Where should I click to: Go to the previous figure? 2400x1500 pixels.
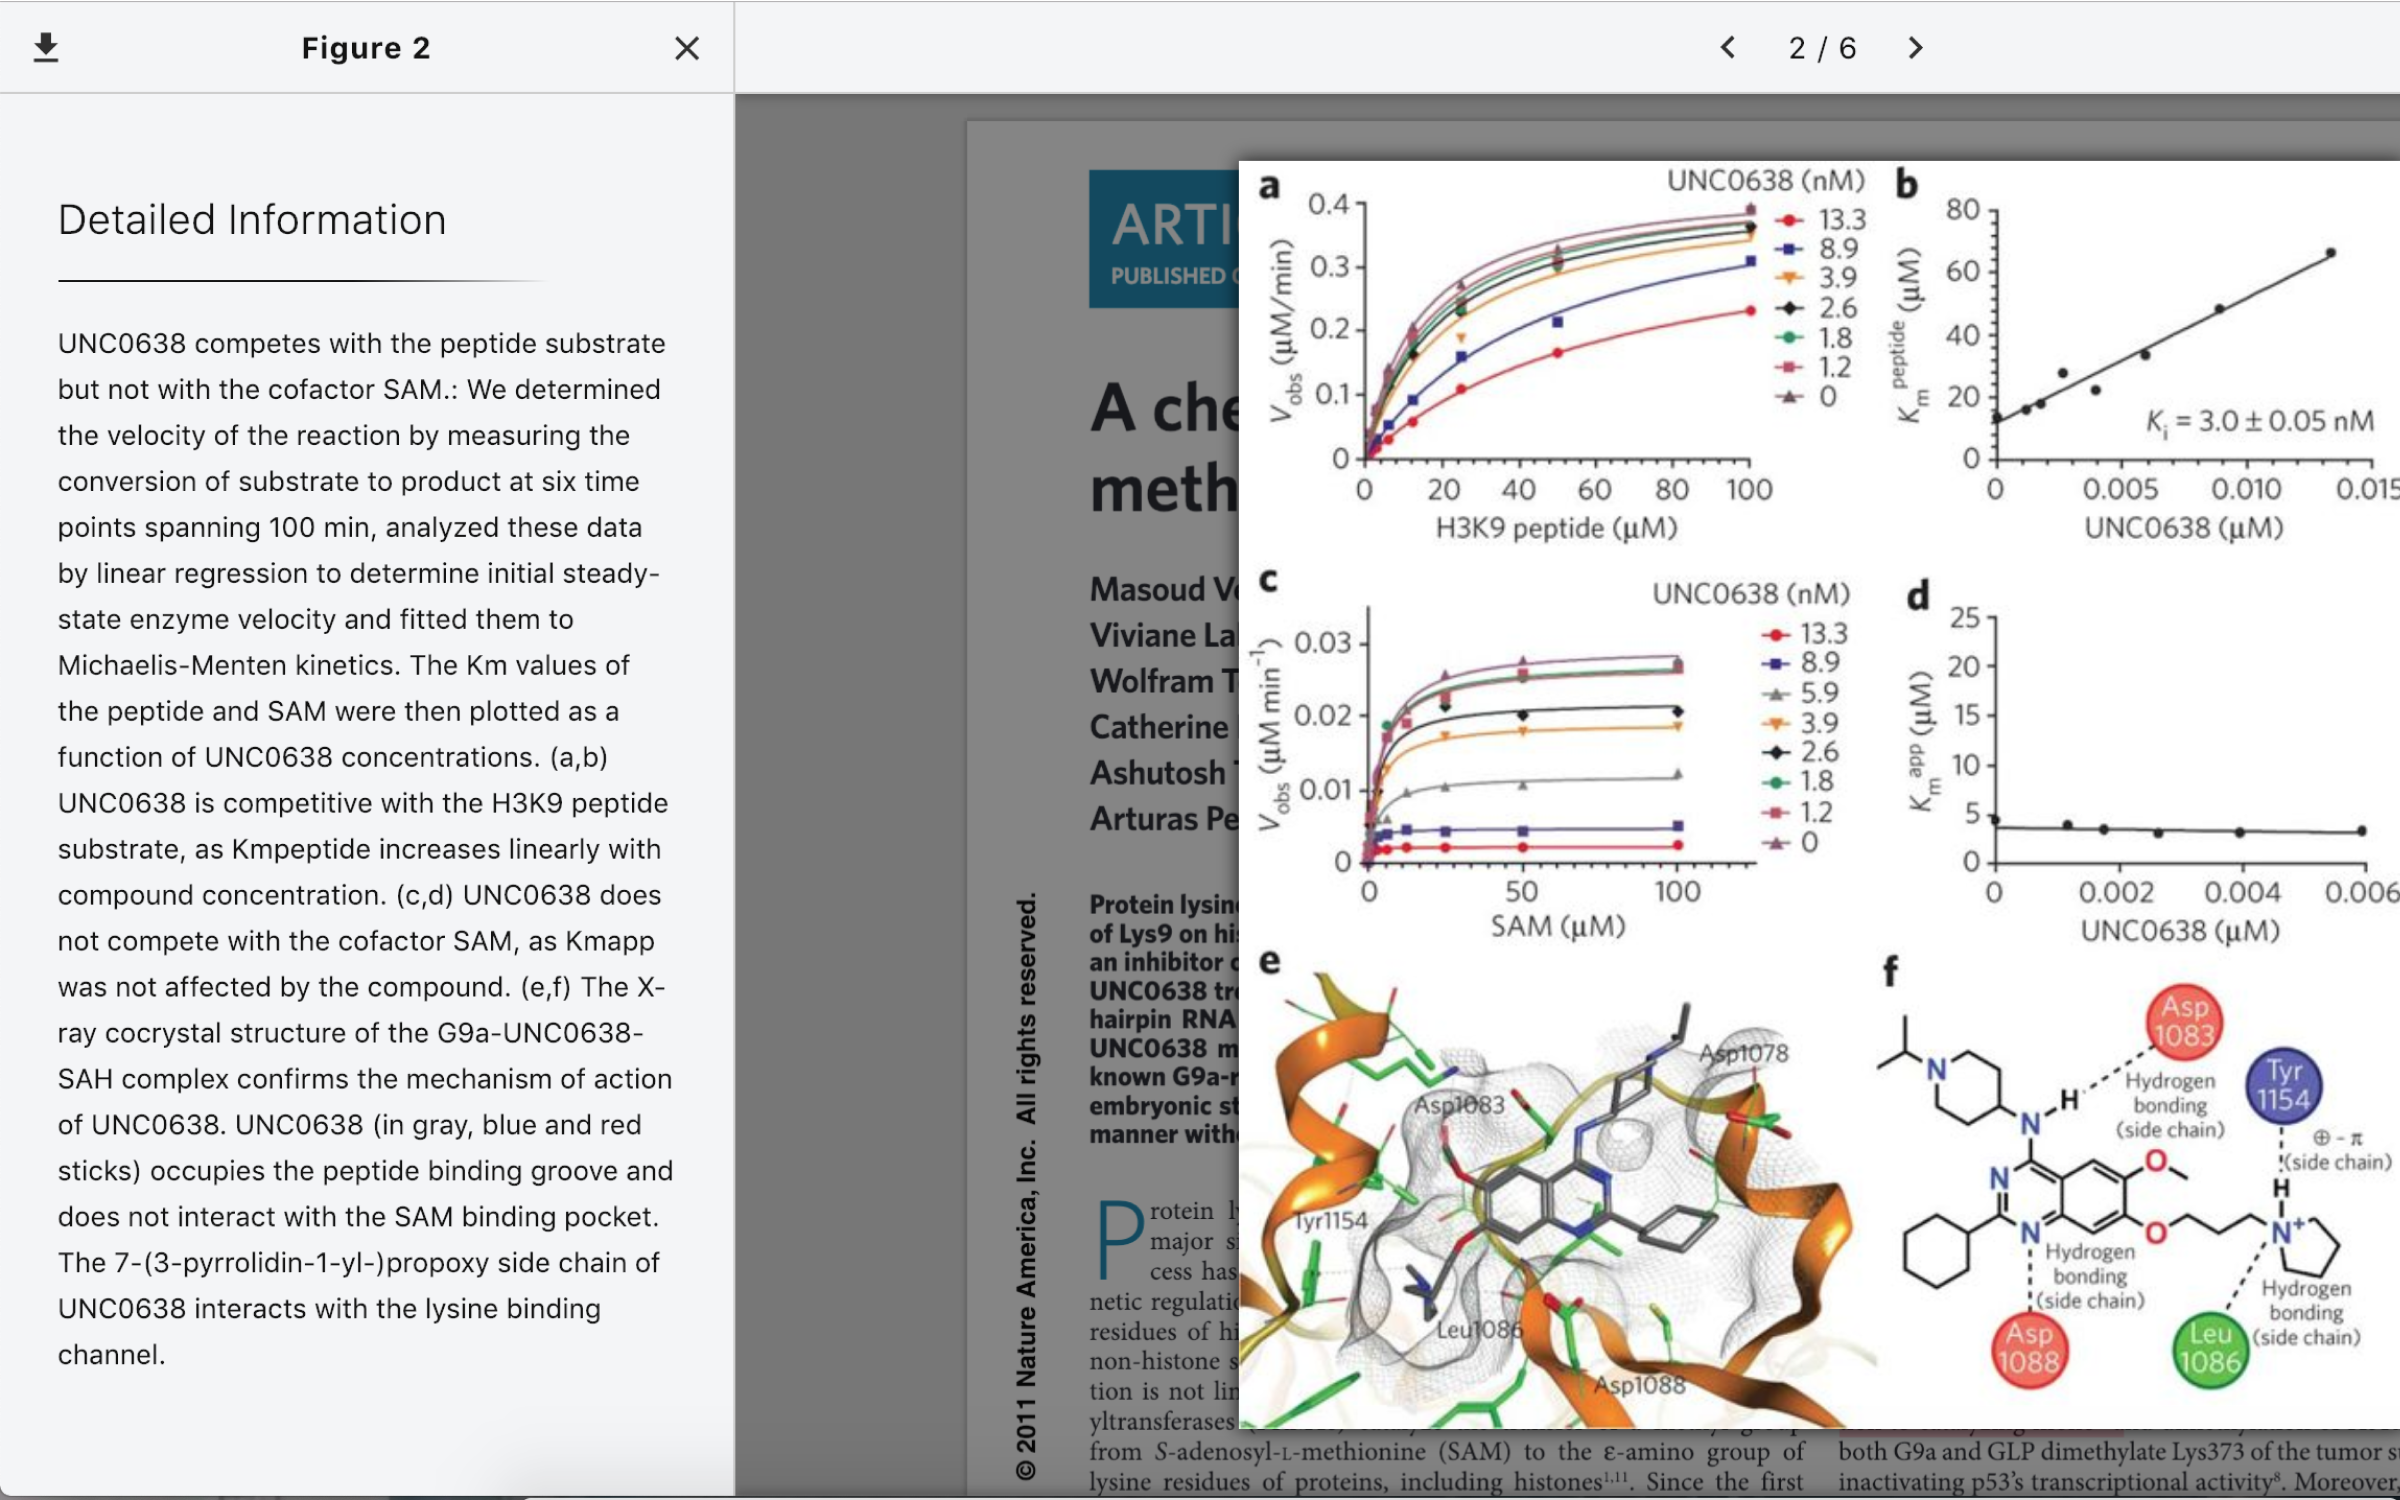(1727, 48)
